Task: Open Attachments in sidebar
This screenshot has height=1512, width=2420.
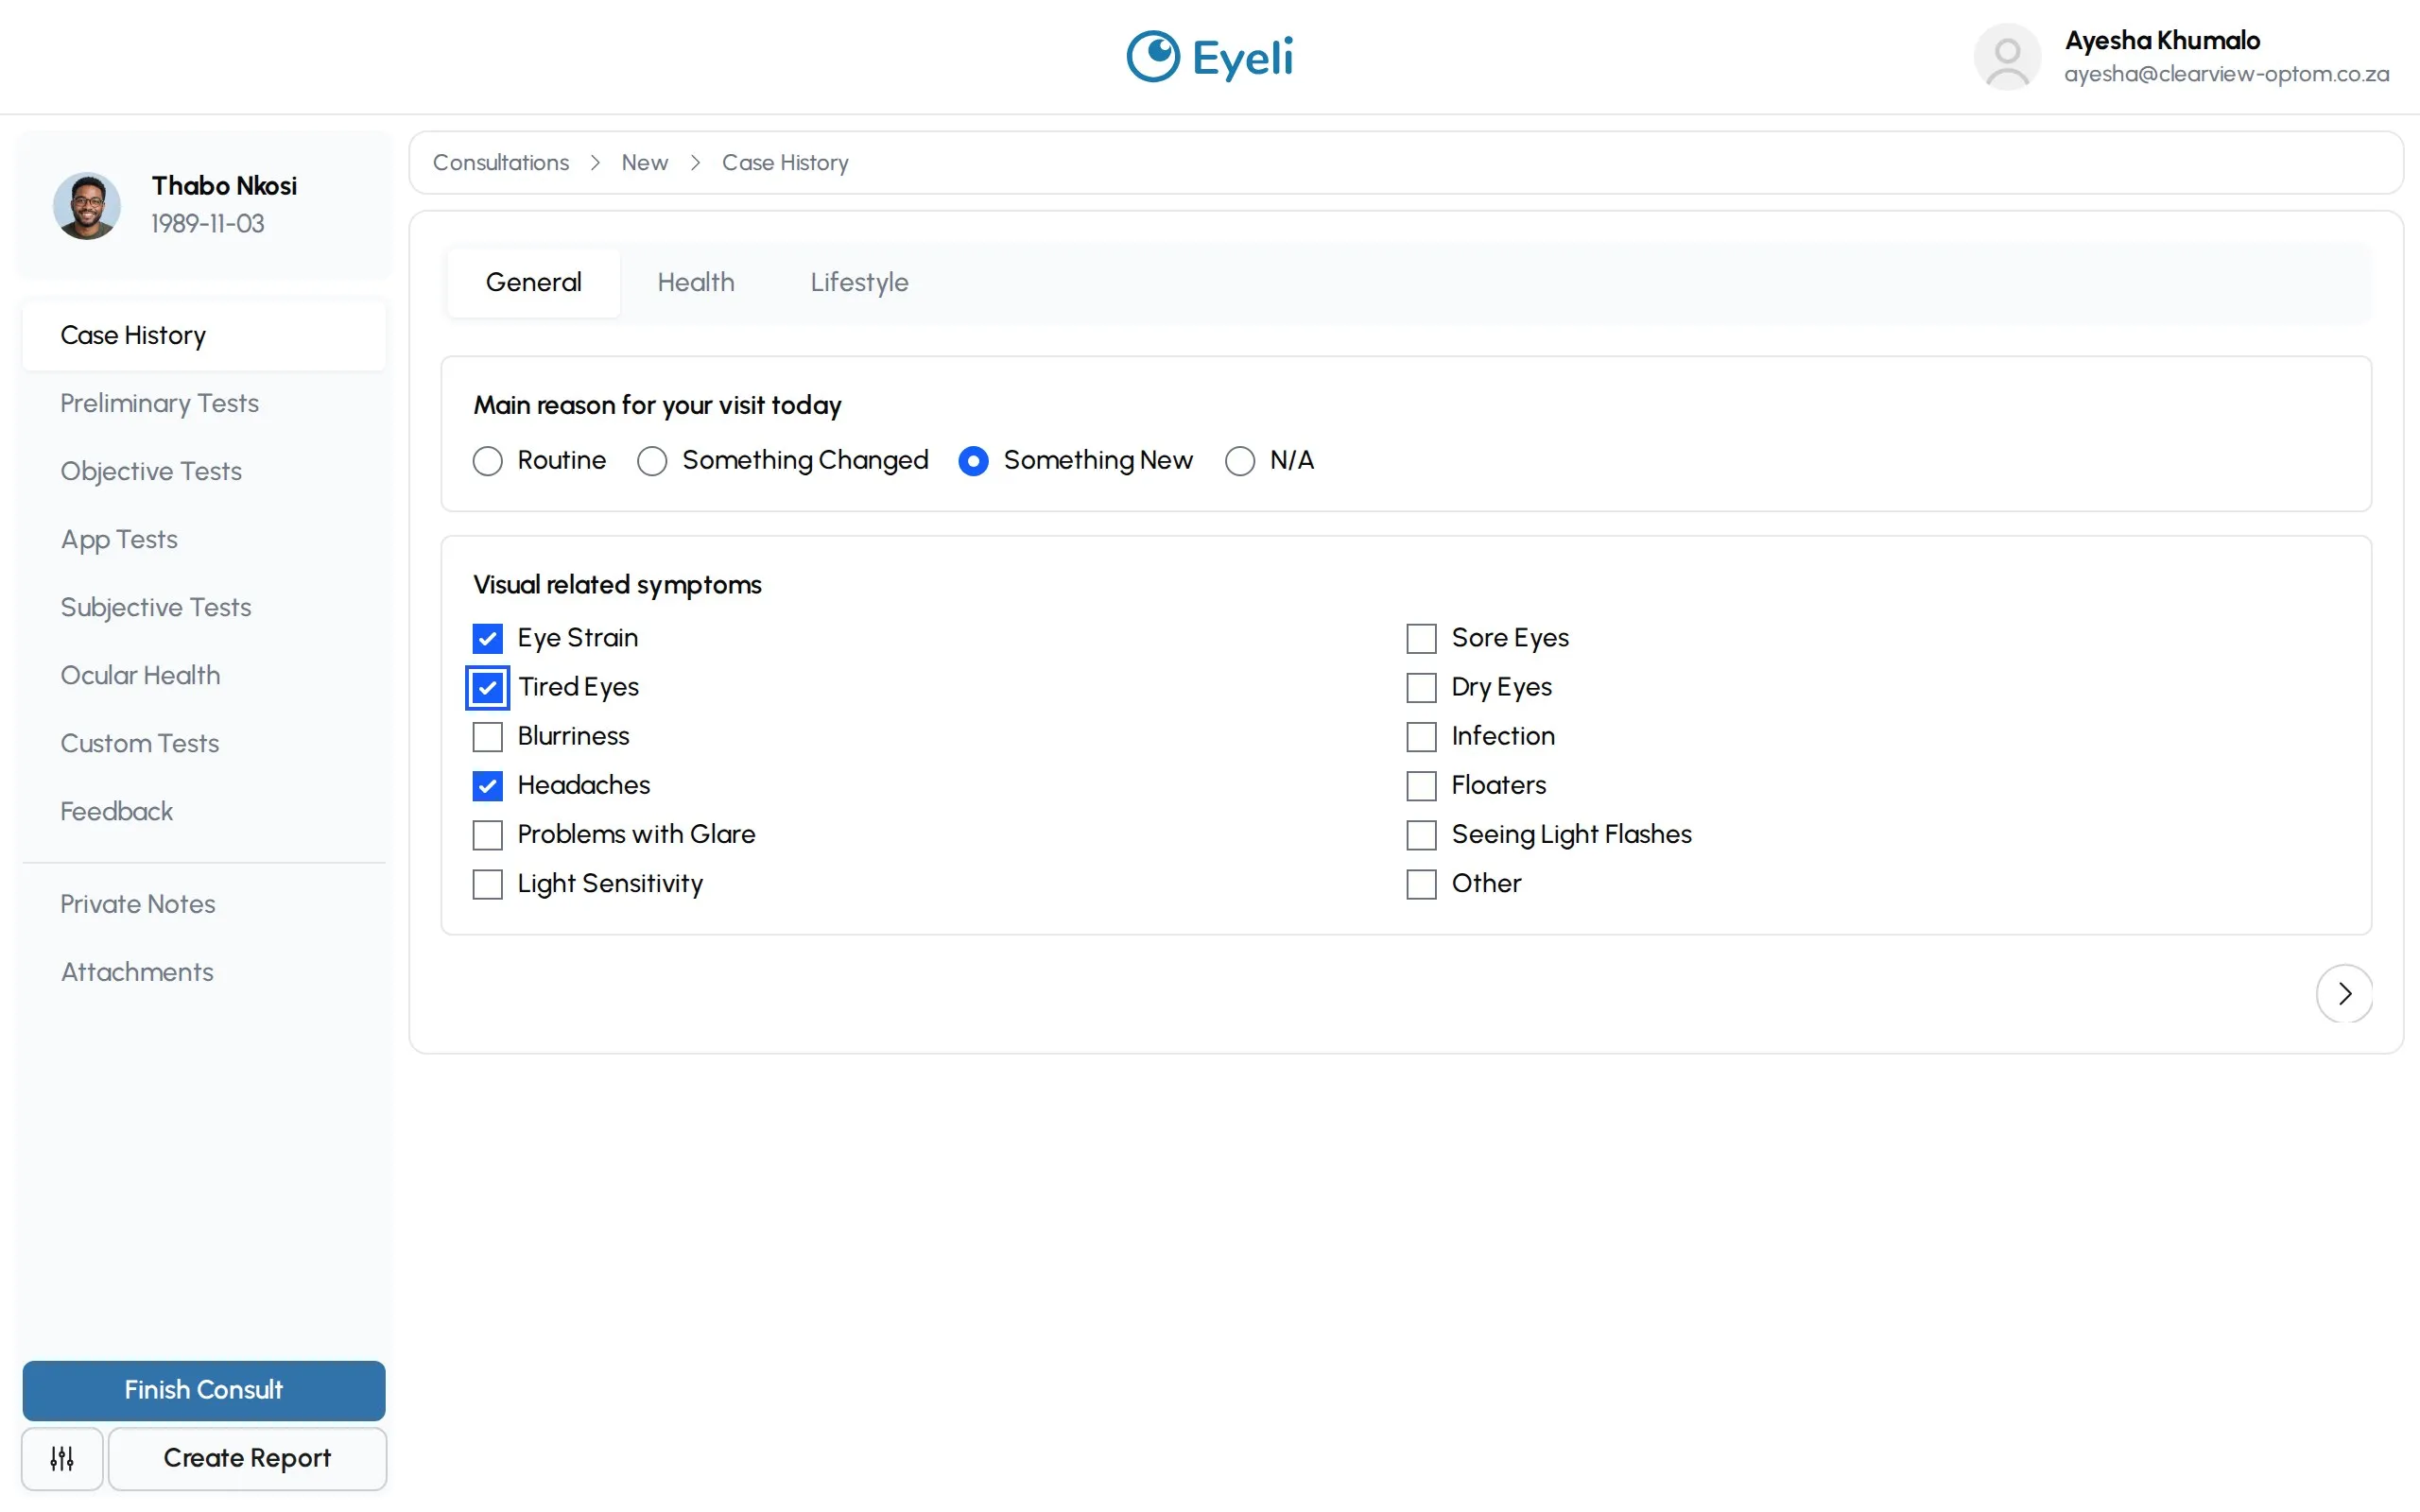Action: tap(204, 972)
